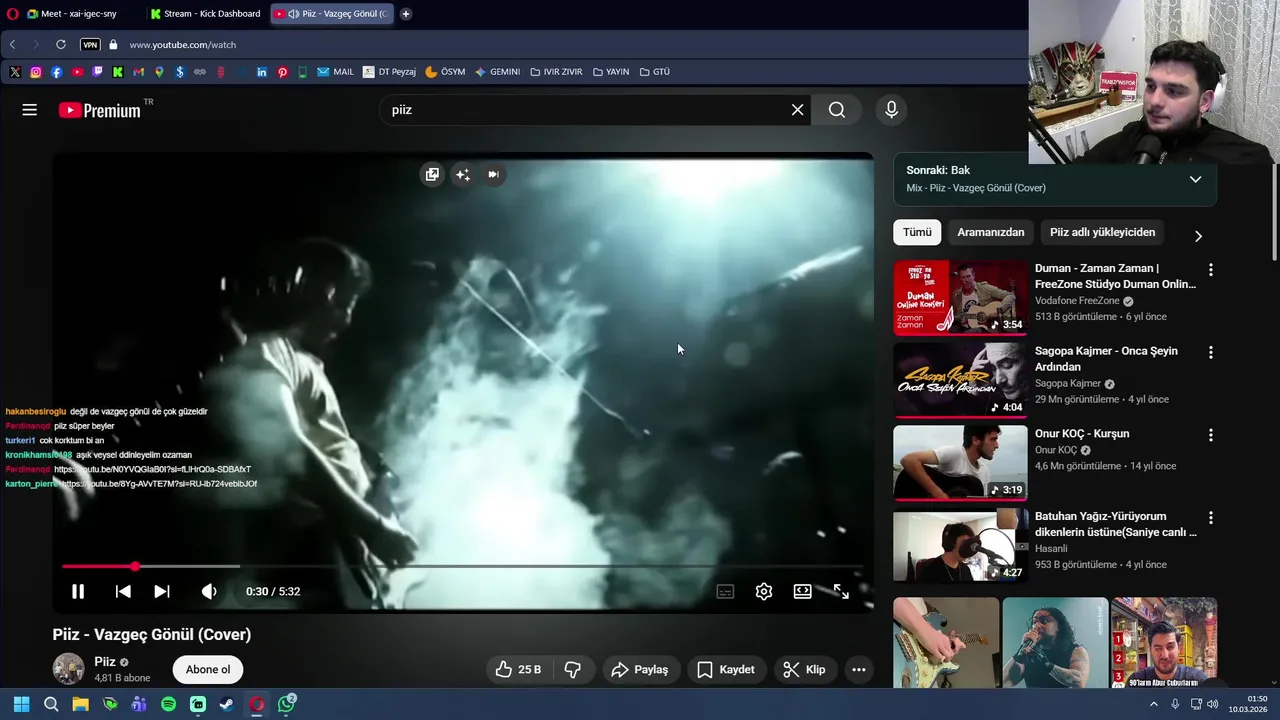Seek on the red video progress bar
The width and height of the screenshot is (1280, 720).
[463, 566]
